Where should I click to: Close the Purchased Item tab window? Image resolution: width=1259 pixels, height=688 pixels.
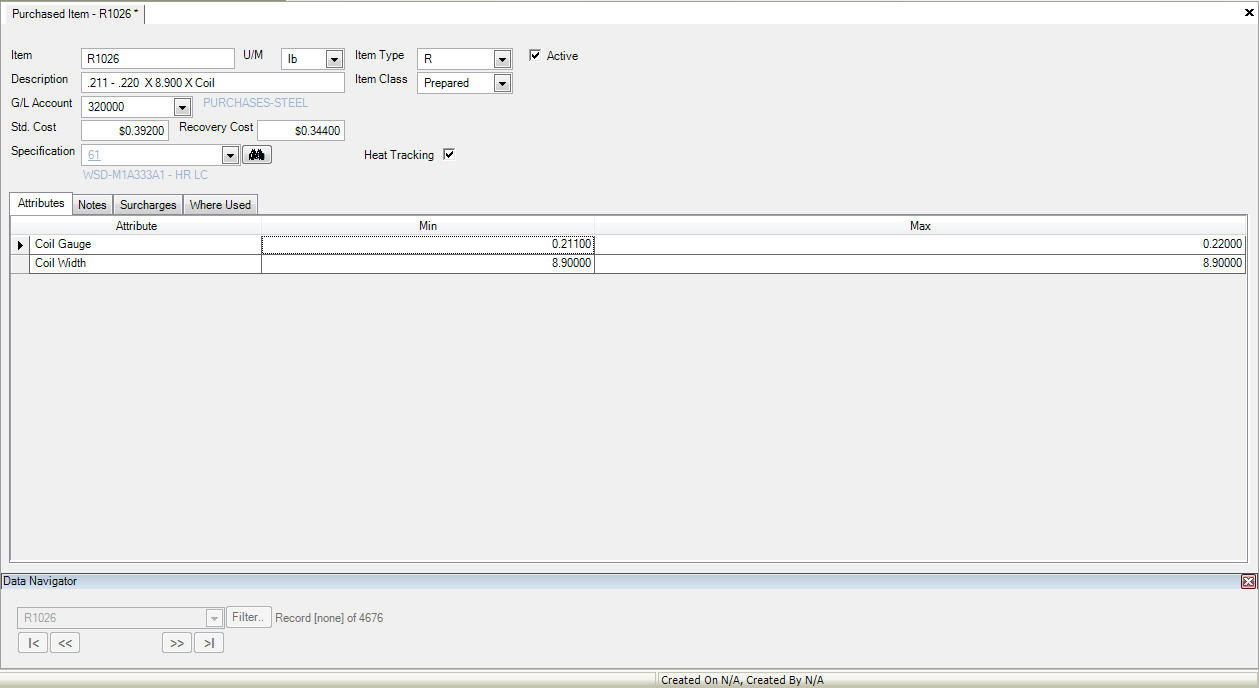point(1249,12)
